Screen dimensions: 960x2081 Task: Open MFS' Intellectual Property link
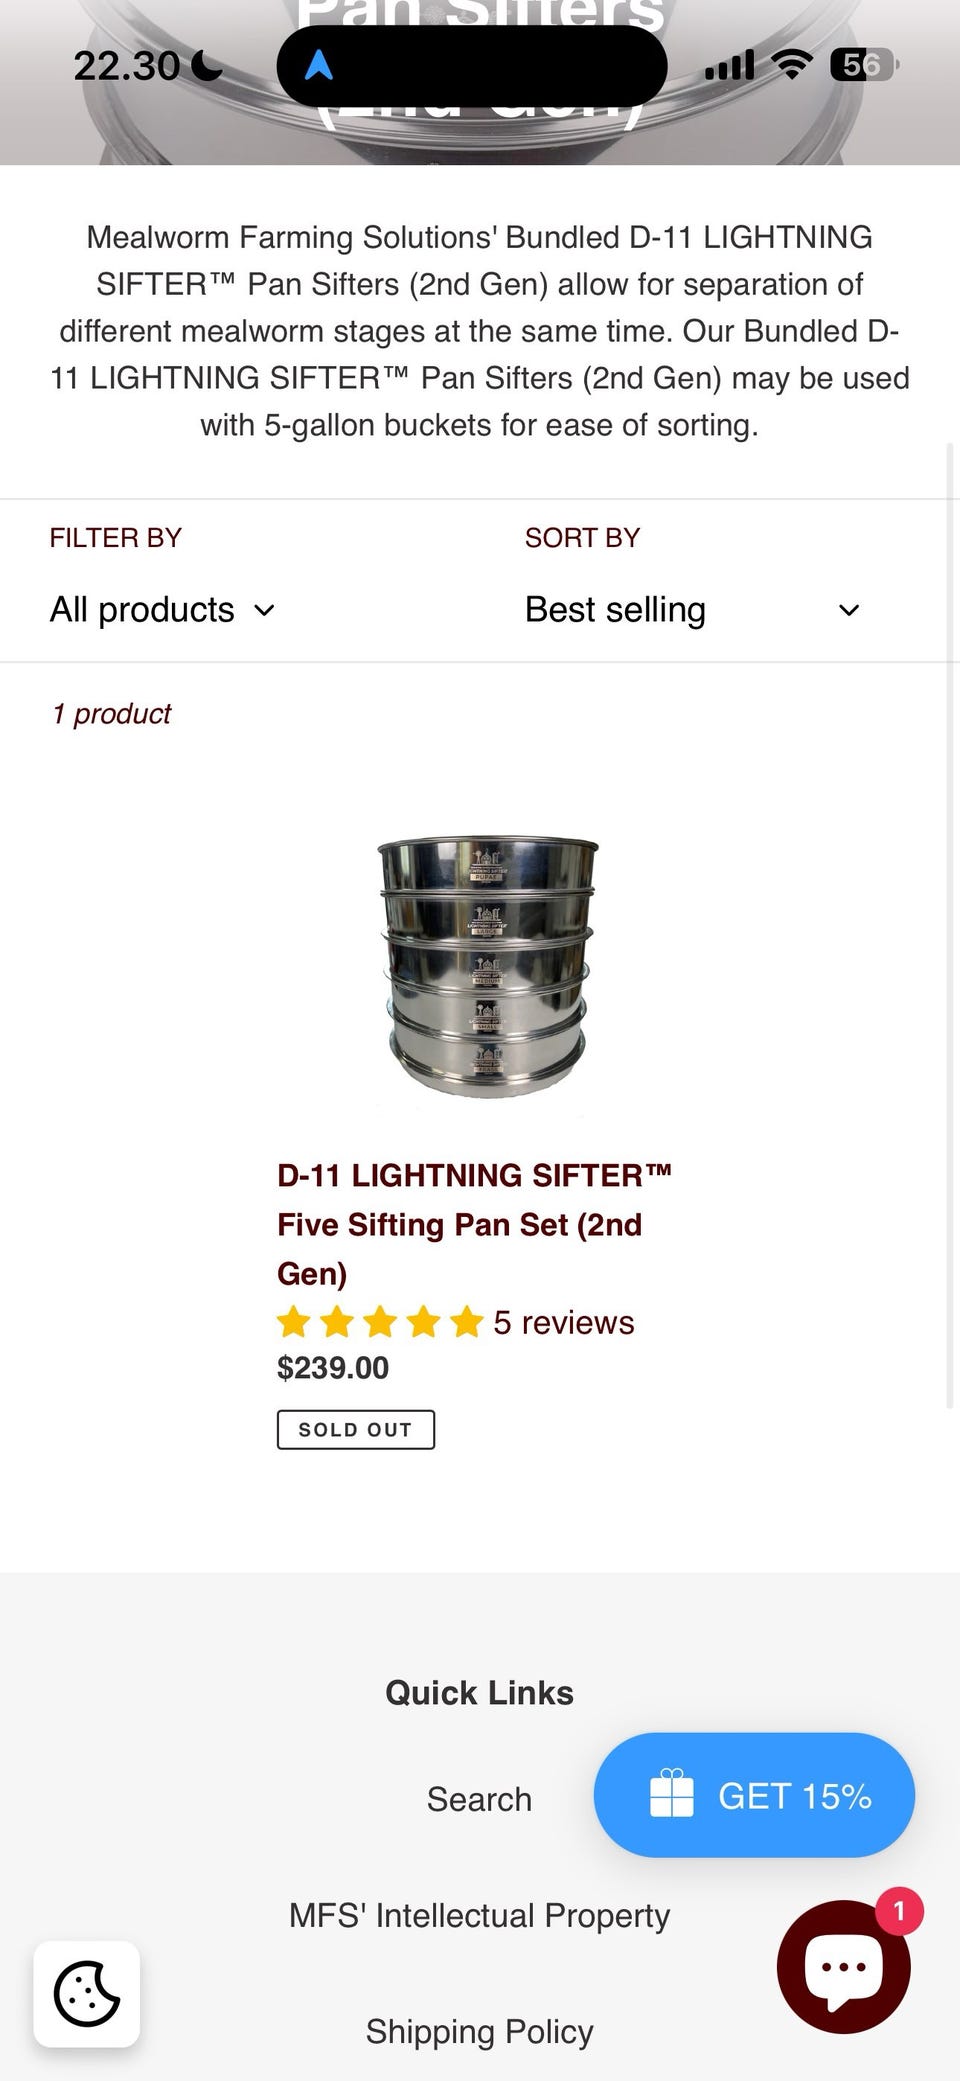point(479,1915)
